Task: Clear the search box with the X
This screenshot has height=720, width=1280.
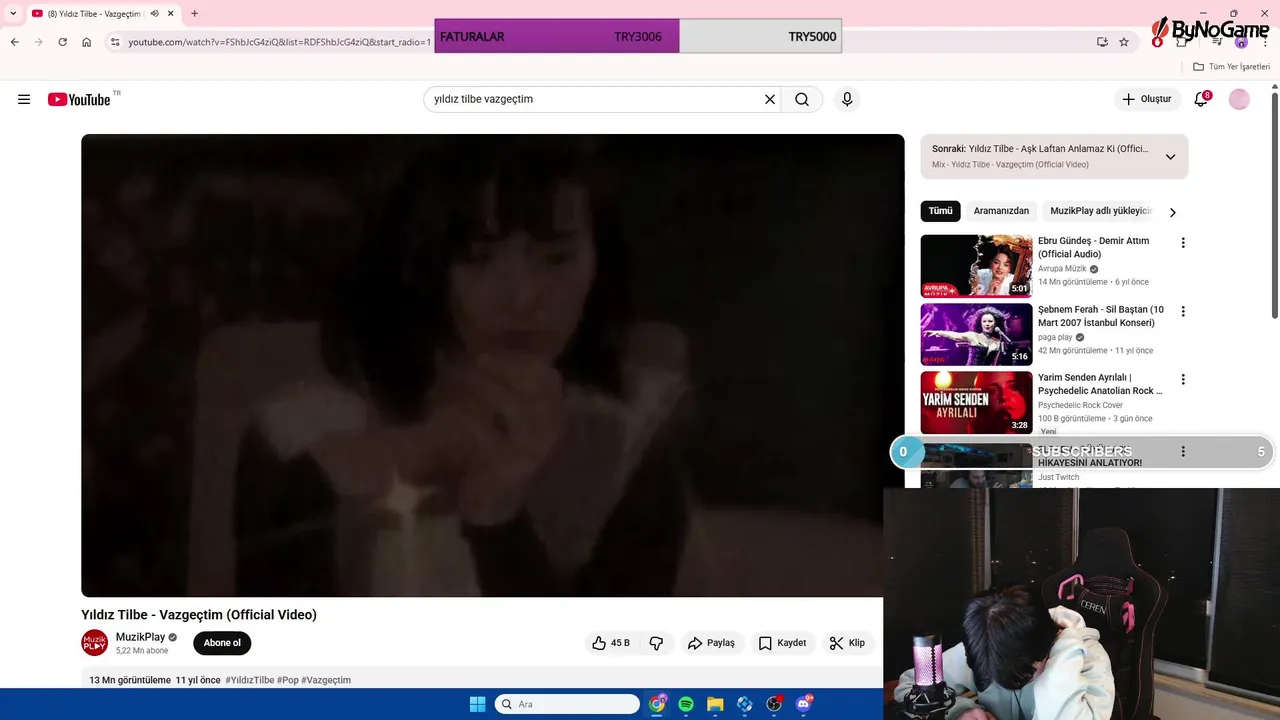Action: tap(770, 99)
